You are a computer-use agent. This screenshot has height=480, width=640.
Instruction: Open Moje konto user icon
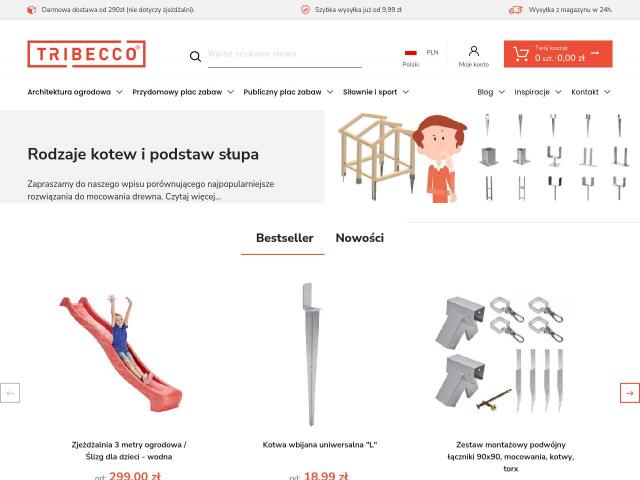coord(473,51)
